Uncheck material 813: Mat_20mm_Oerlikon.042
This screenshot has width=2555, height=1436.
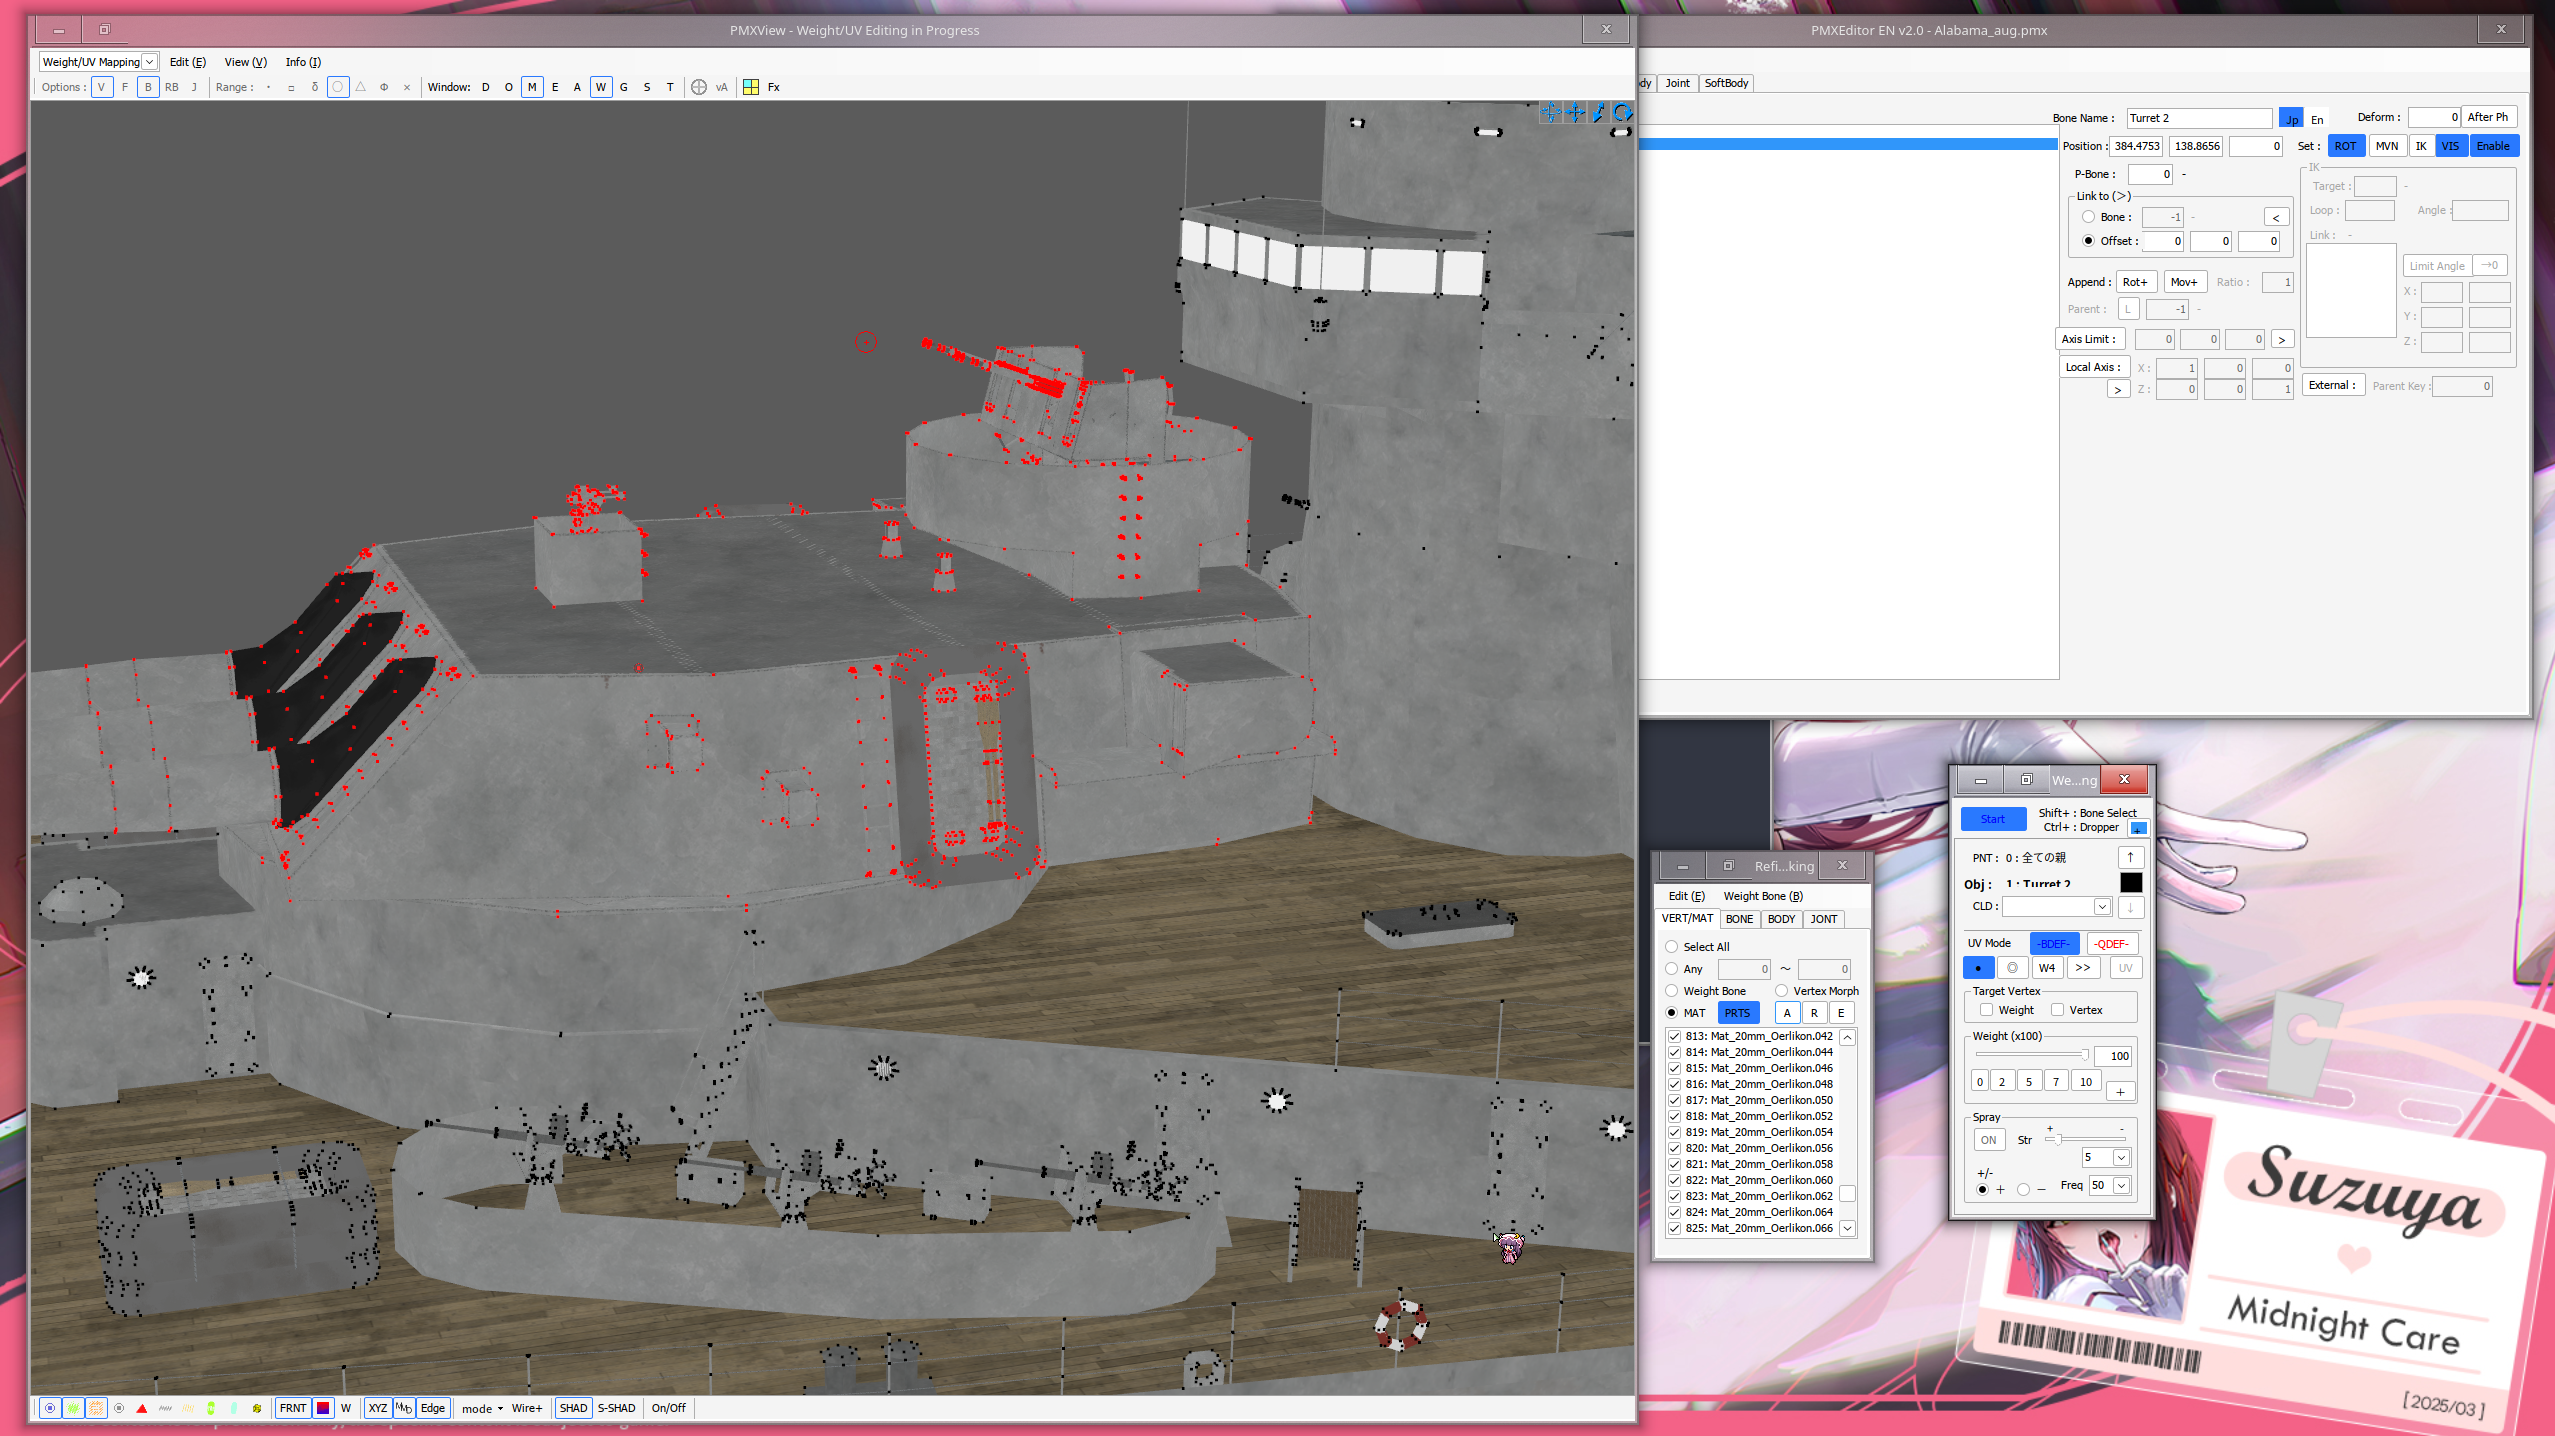pyautogui.click(x=1675, y=1036)
